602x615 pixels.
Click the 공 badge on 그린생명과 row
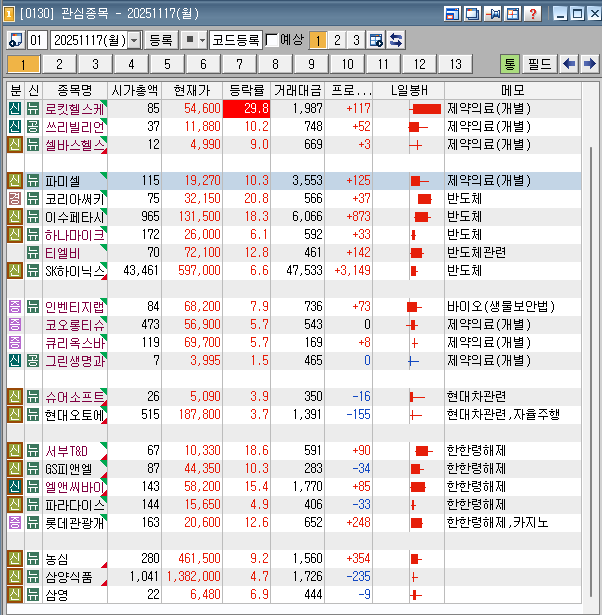pyautogui.click(x=33, y=361)
